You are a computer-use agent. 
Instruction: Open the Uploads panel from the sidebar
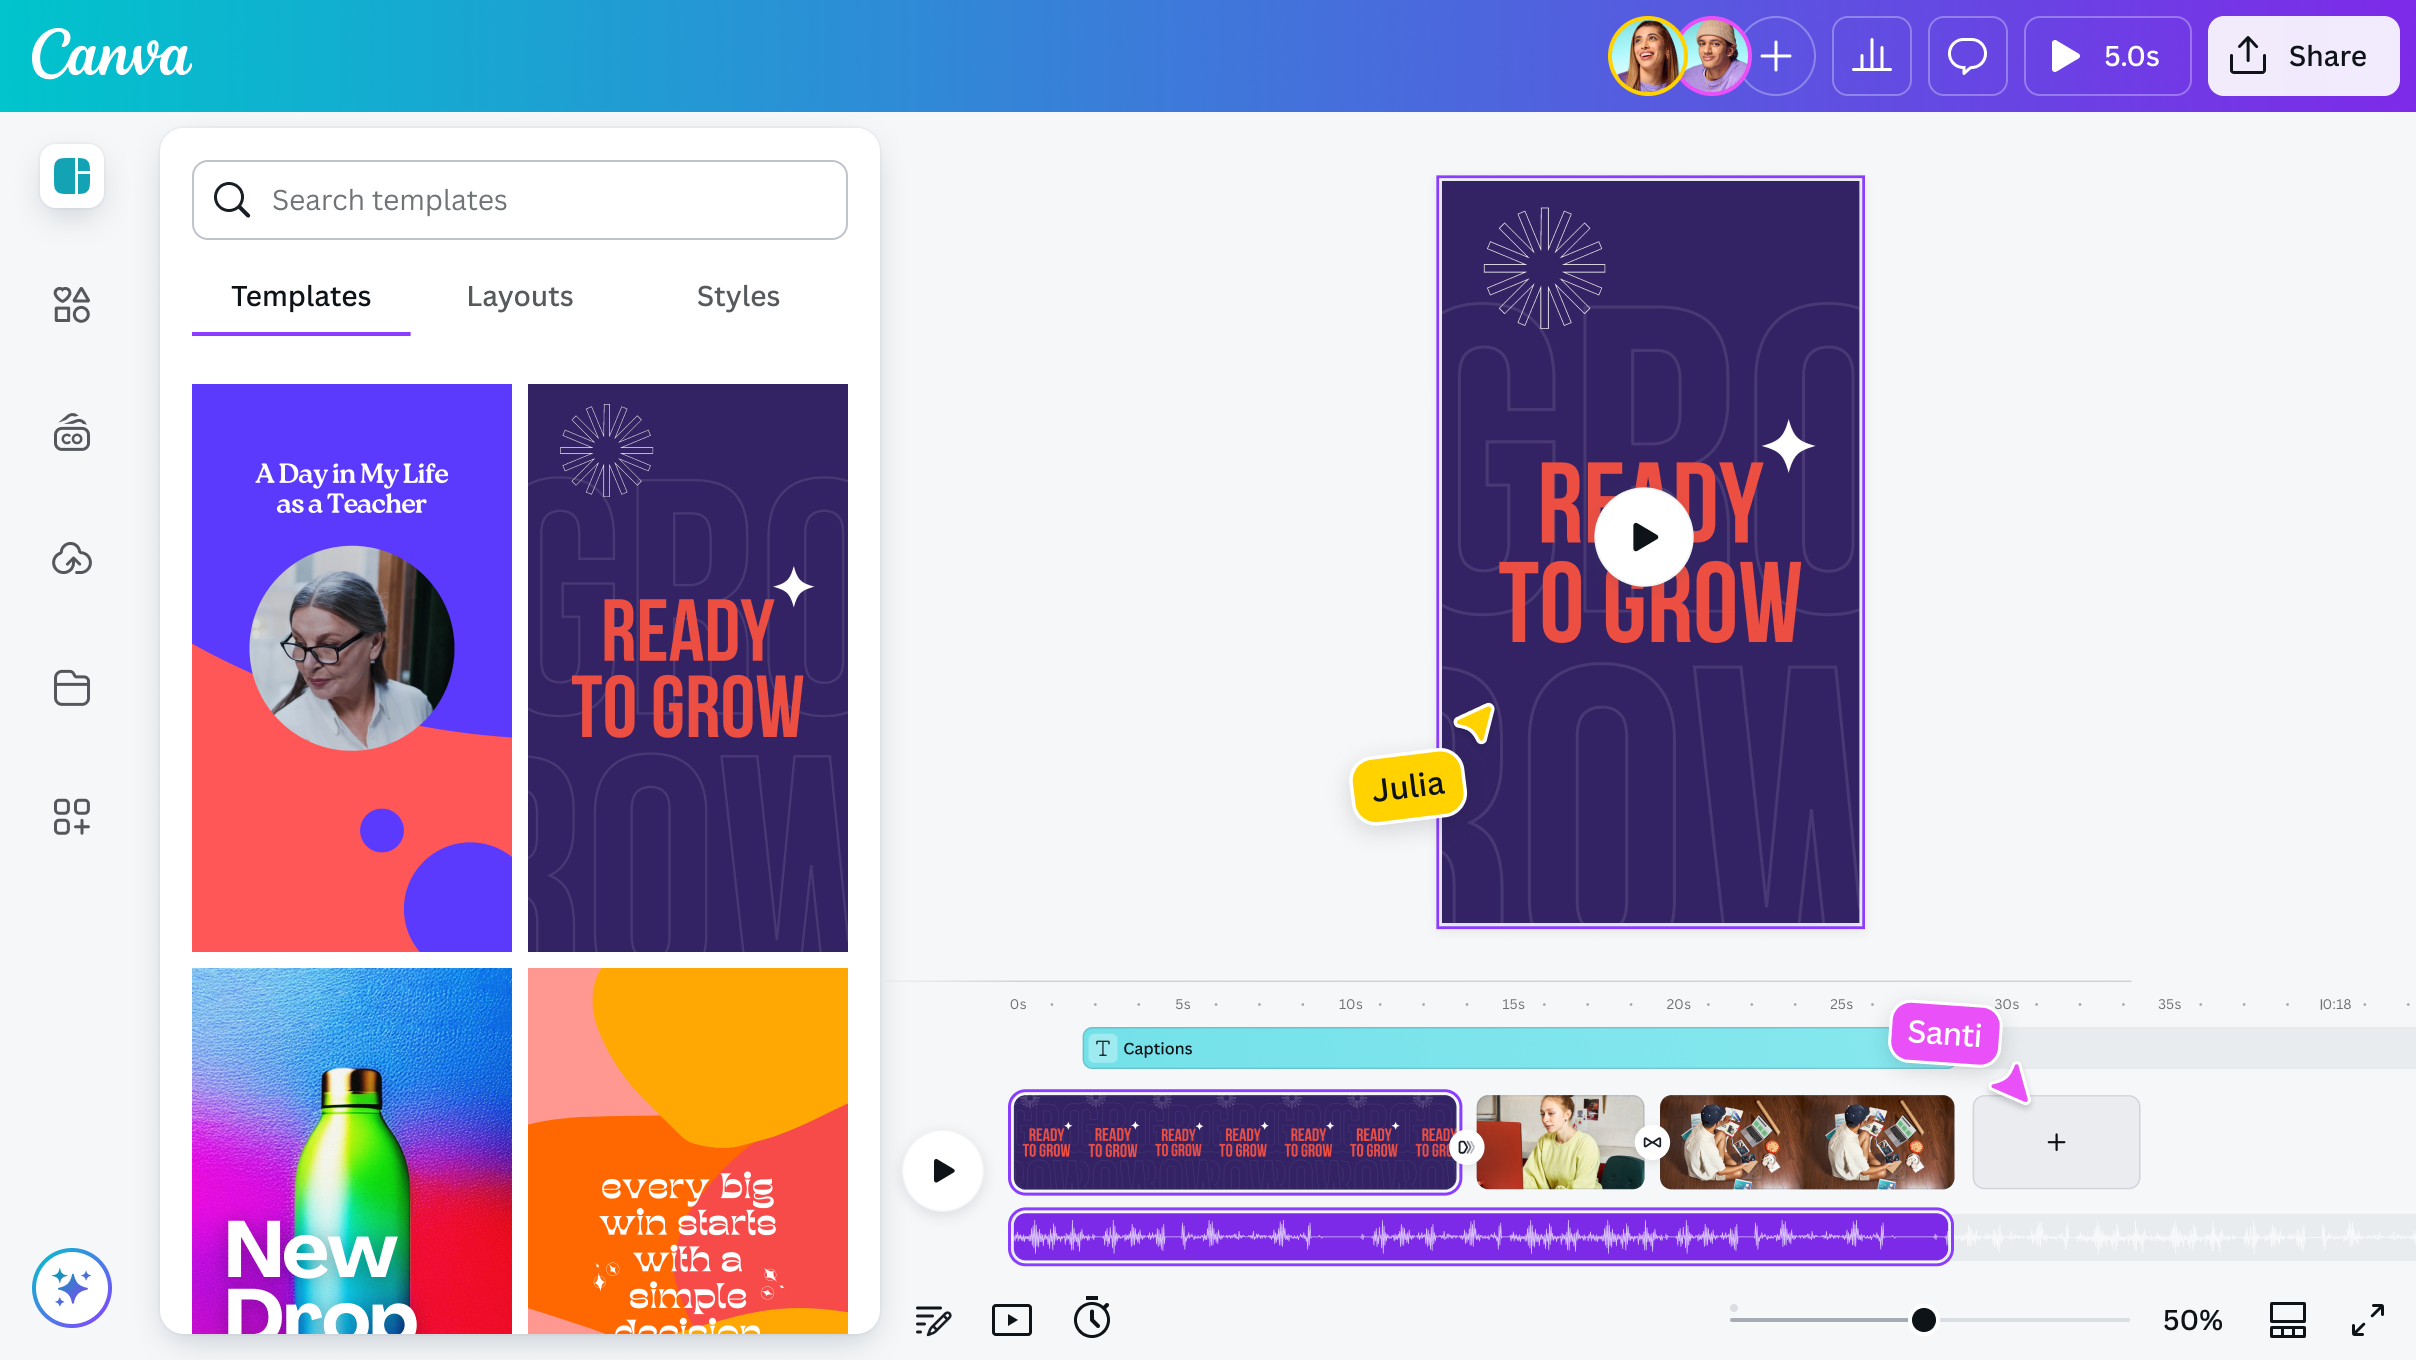tap(72, 560)
